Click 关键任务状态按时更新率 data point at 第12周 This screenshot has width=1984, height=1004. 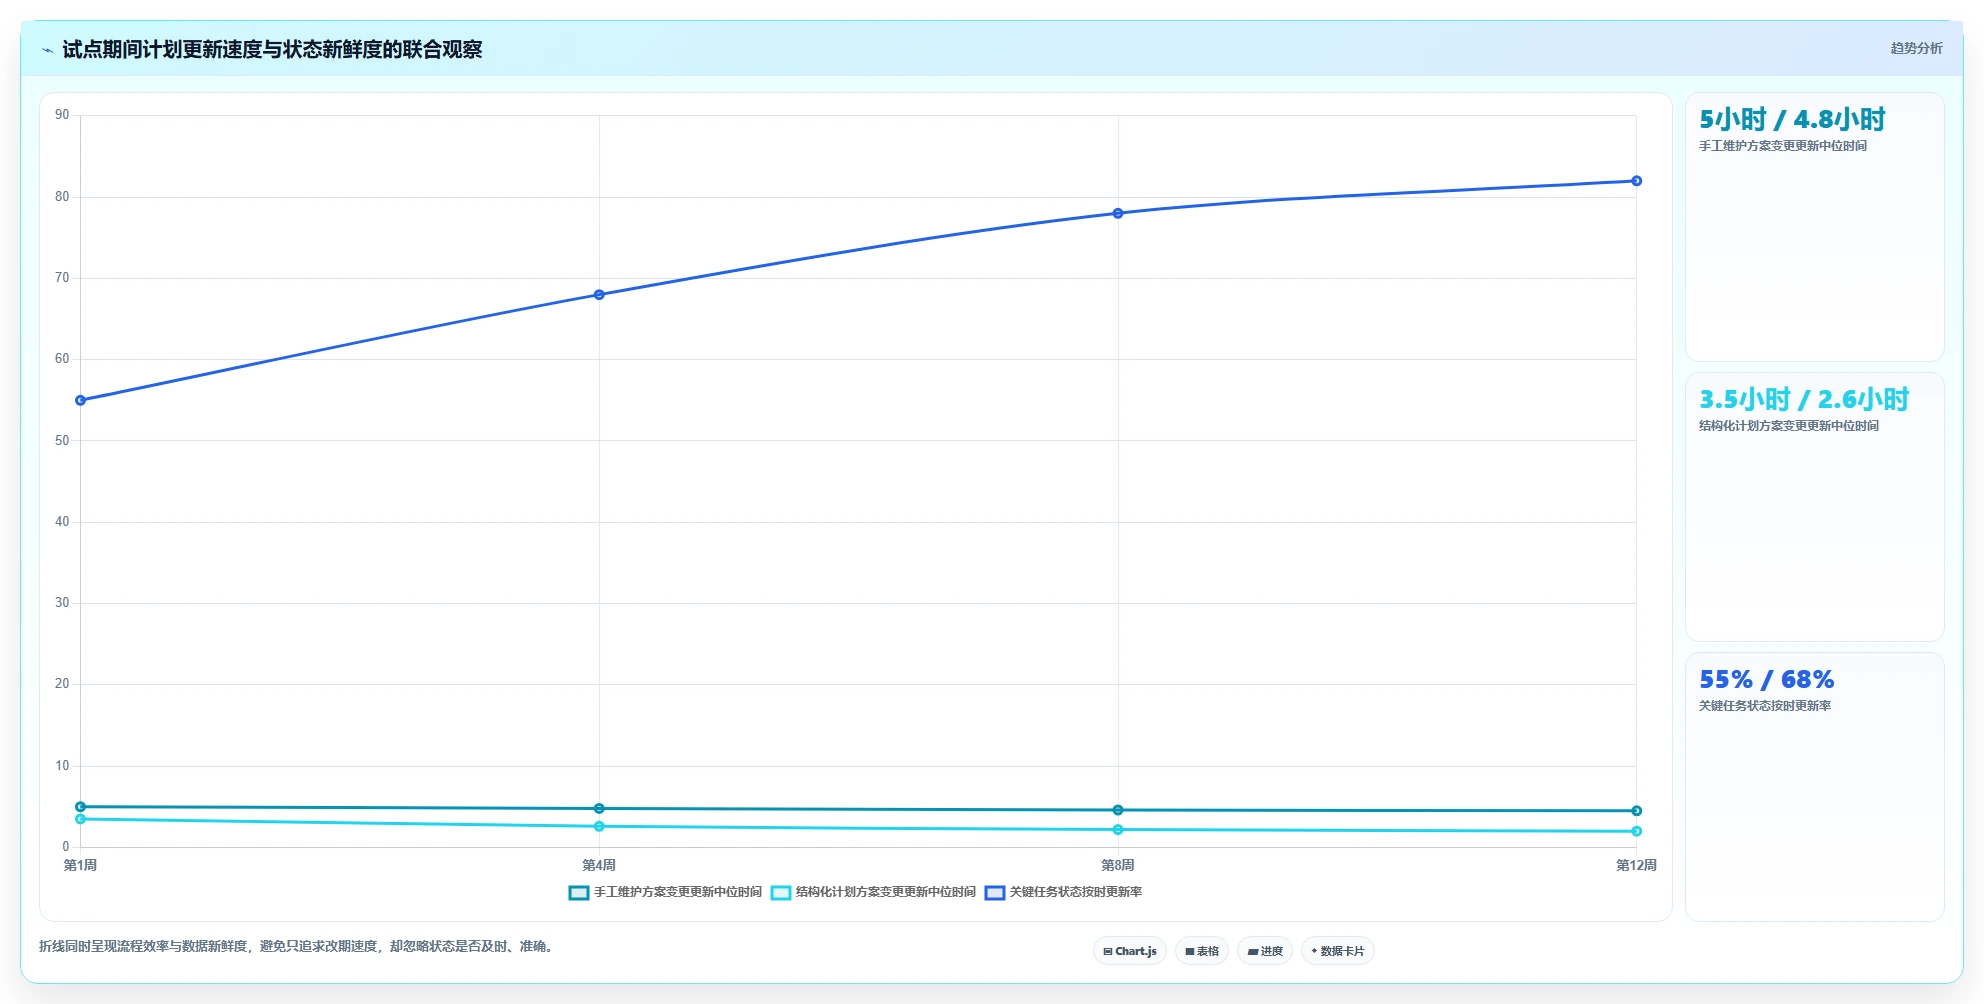[x=1636, y=181]
